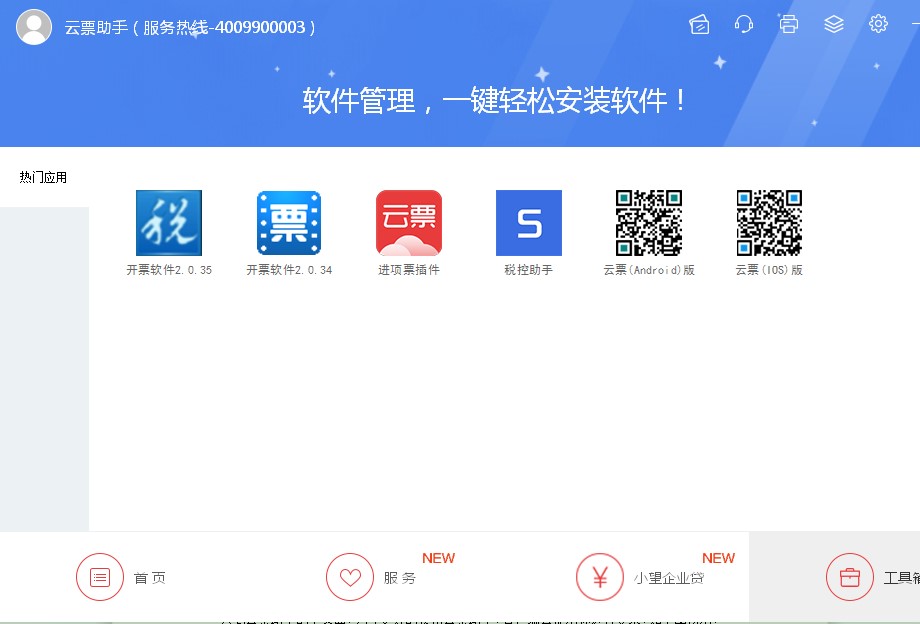Image resolution: width=920 pixels, height=624 pixels.
Task: Click the 税控助手 label
Action: 529,270
